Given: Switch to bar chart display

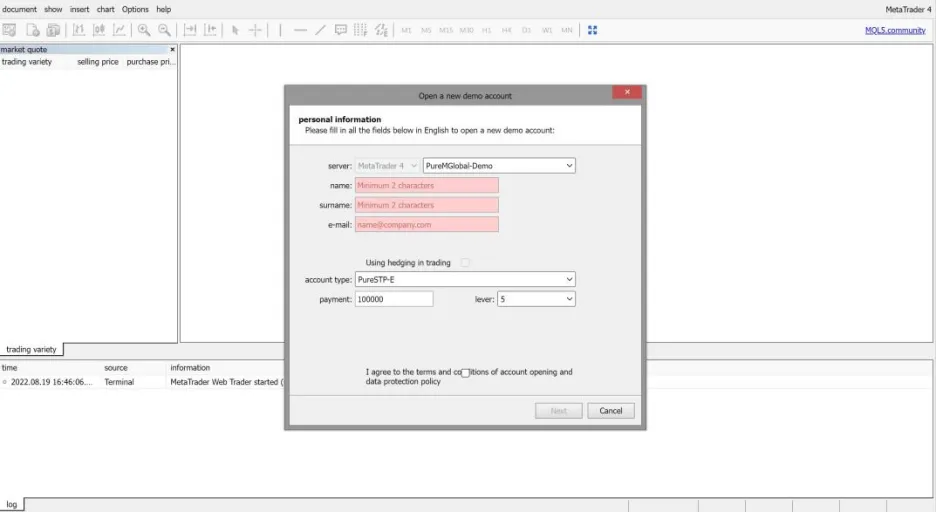Looking at the screenshot, I should [x=78, y=30].
